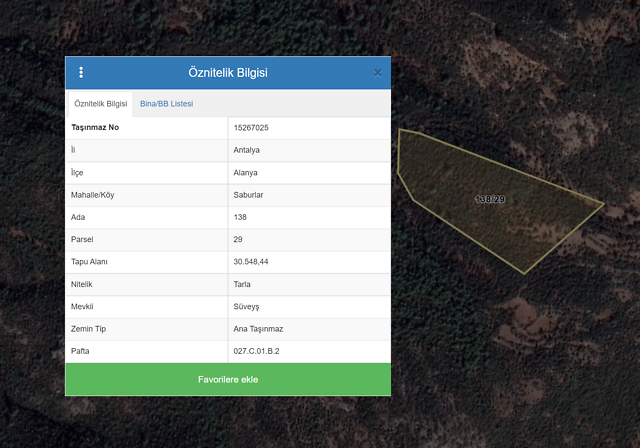
Task: Click the Ada value 138
Action: [240, 217]
